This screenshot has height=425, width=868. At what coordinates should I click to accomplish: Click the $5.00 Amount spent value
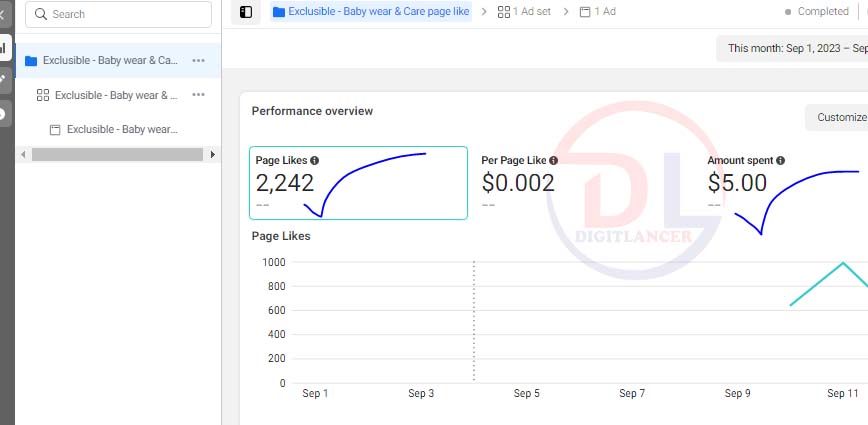(737, 183)
